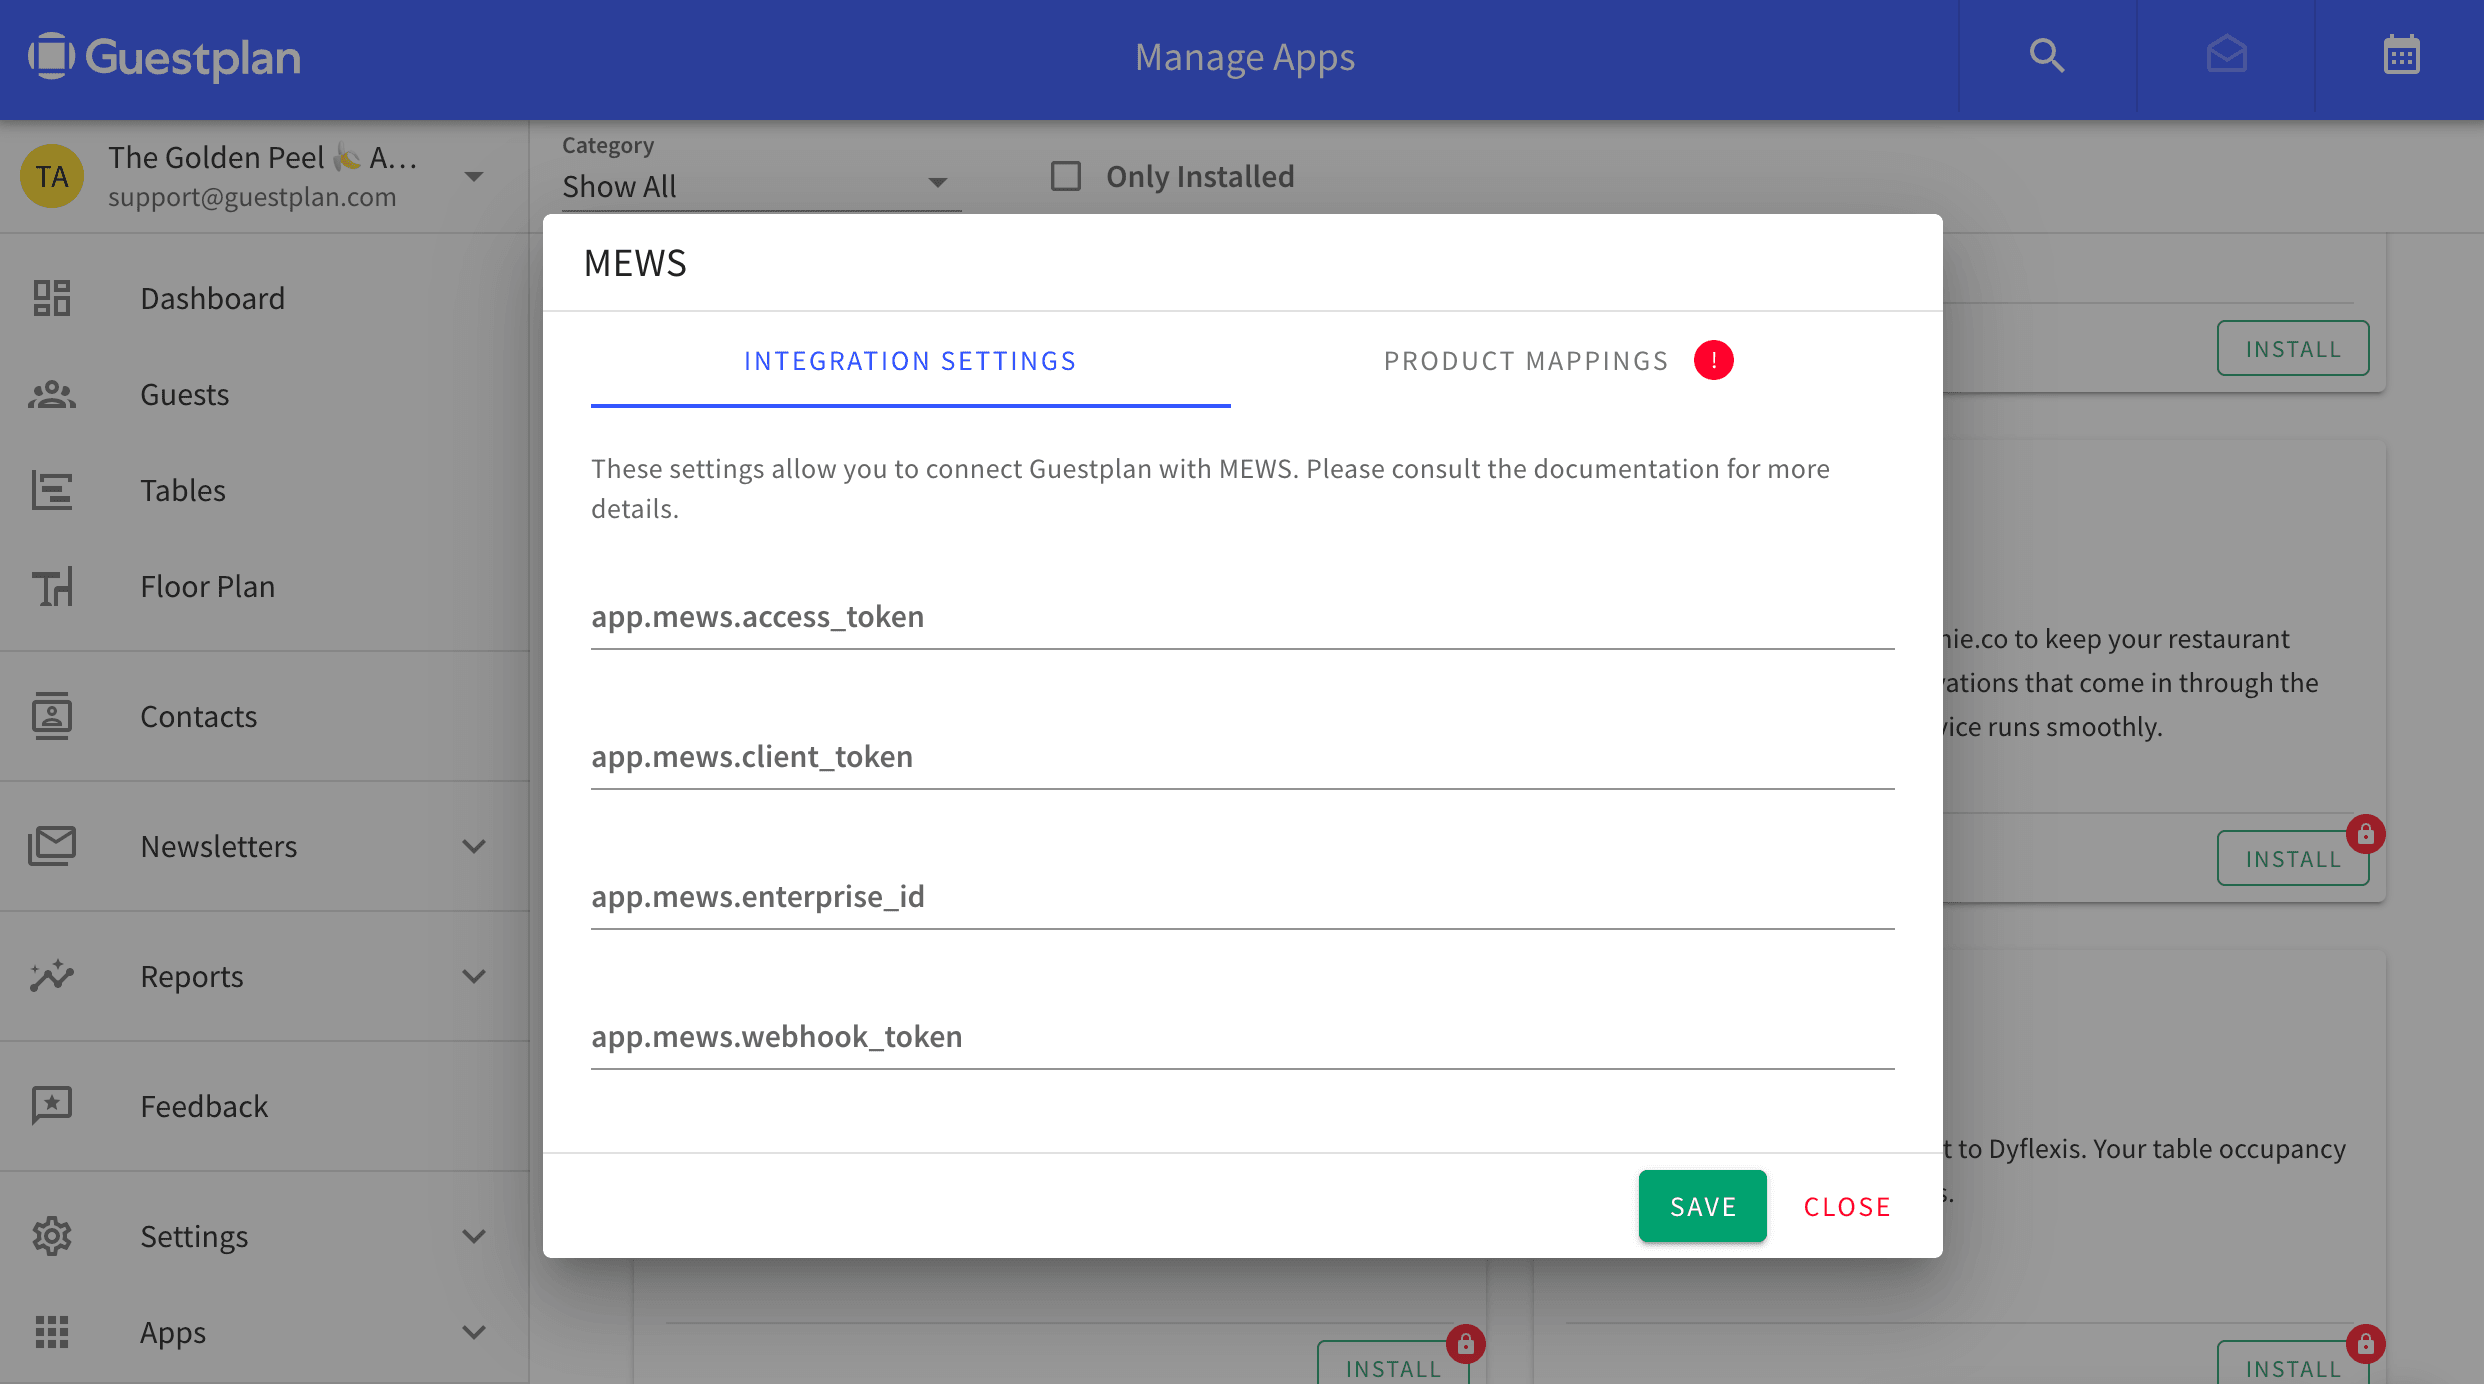Focus the app.mews.access_token field

[x=1243, y=616]
